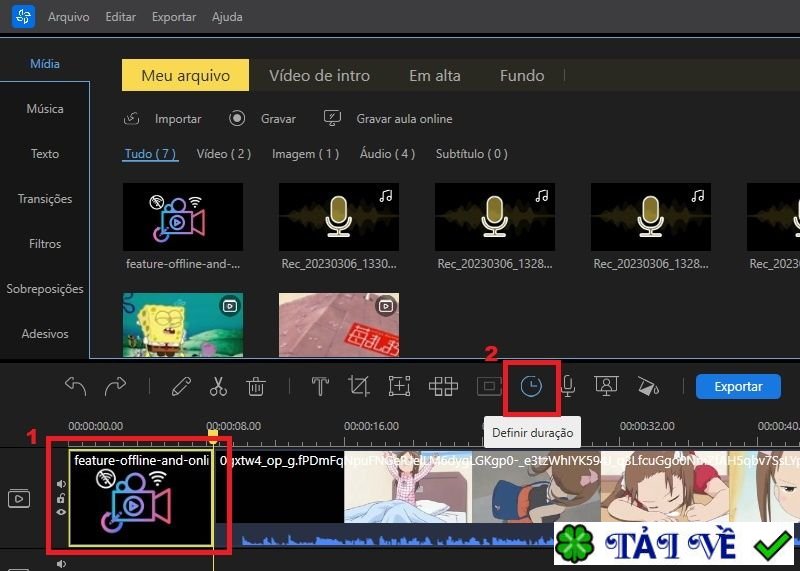Open the Editar menu
800x571 pixels.
(x=120, y=17)
